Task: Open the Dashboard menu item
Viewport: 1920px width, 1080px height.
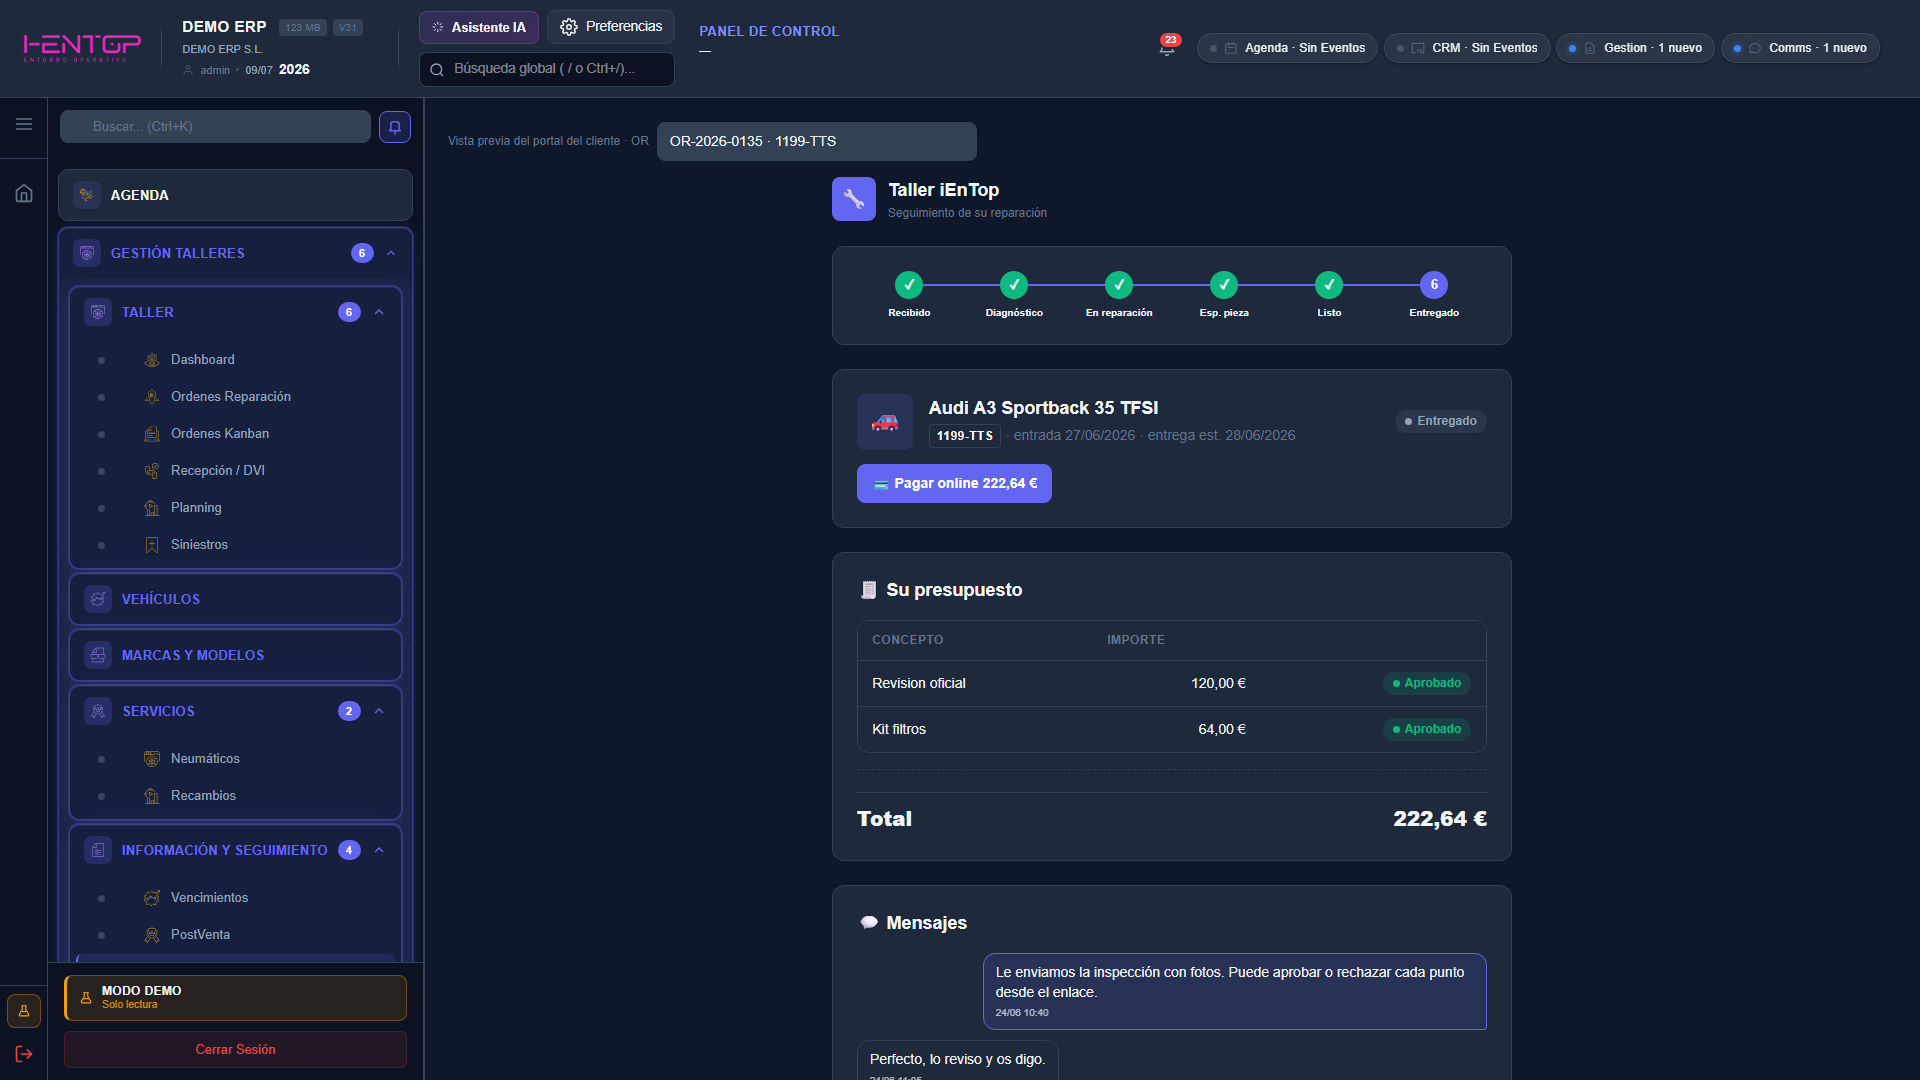Action: 236,360
